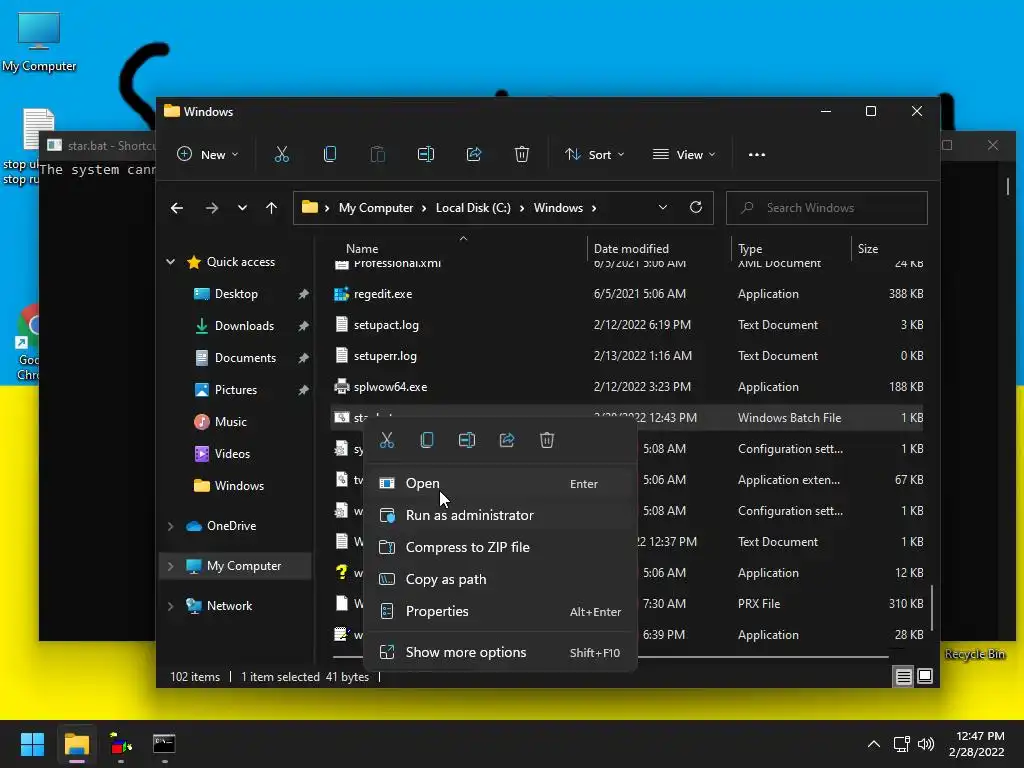This screenshot has width=1024, height=768.
Task: Click File Explorer on the taskbar
Action: (77, 744)
